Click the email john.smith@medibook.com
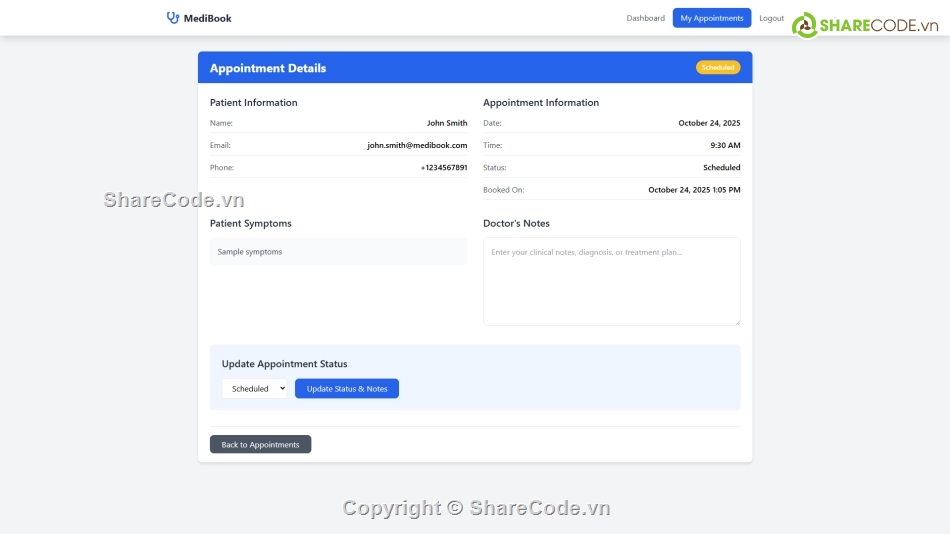The width and height of the screenshot is (950, 534). 417,146
